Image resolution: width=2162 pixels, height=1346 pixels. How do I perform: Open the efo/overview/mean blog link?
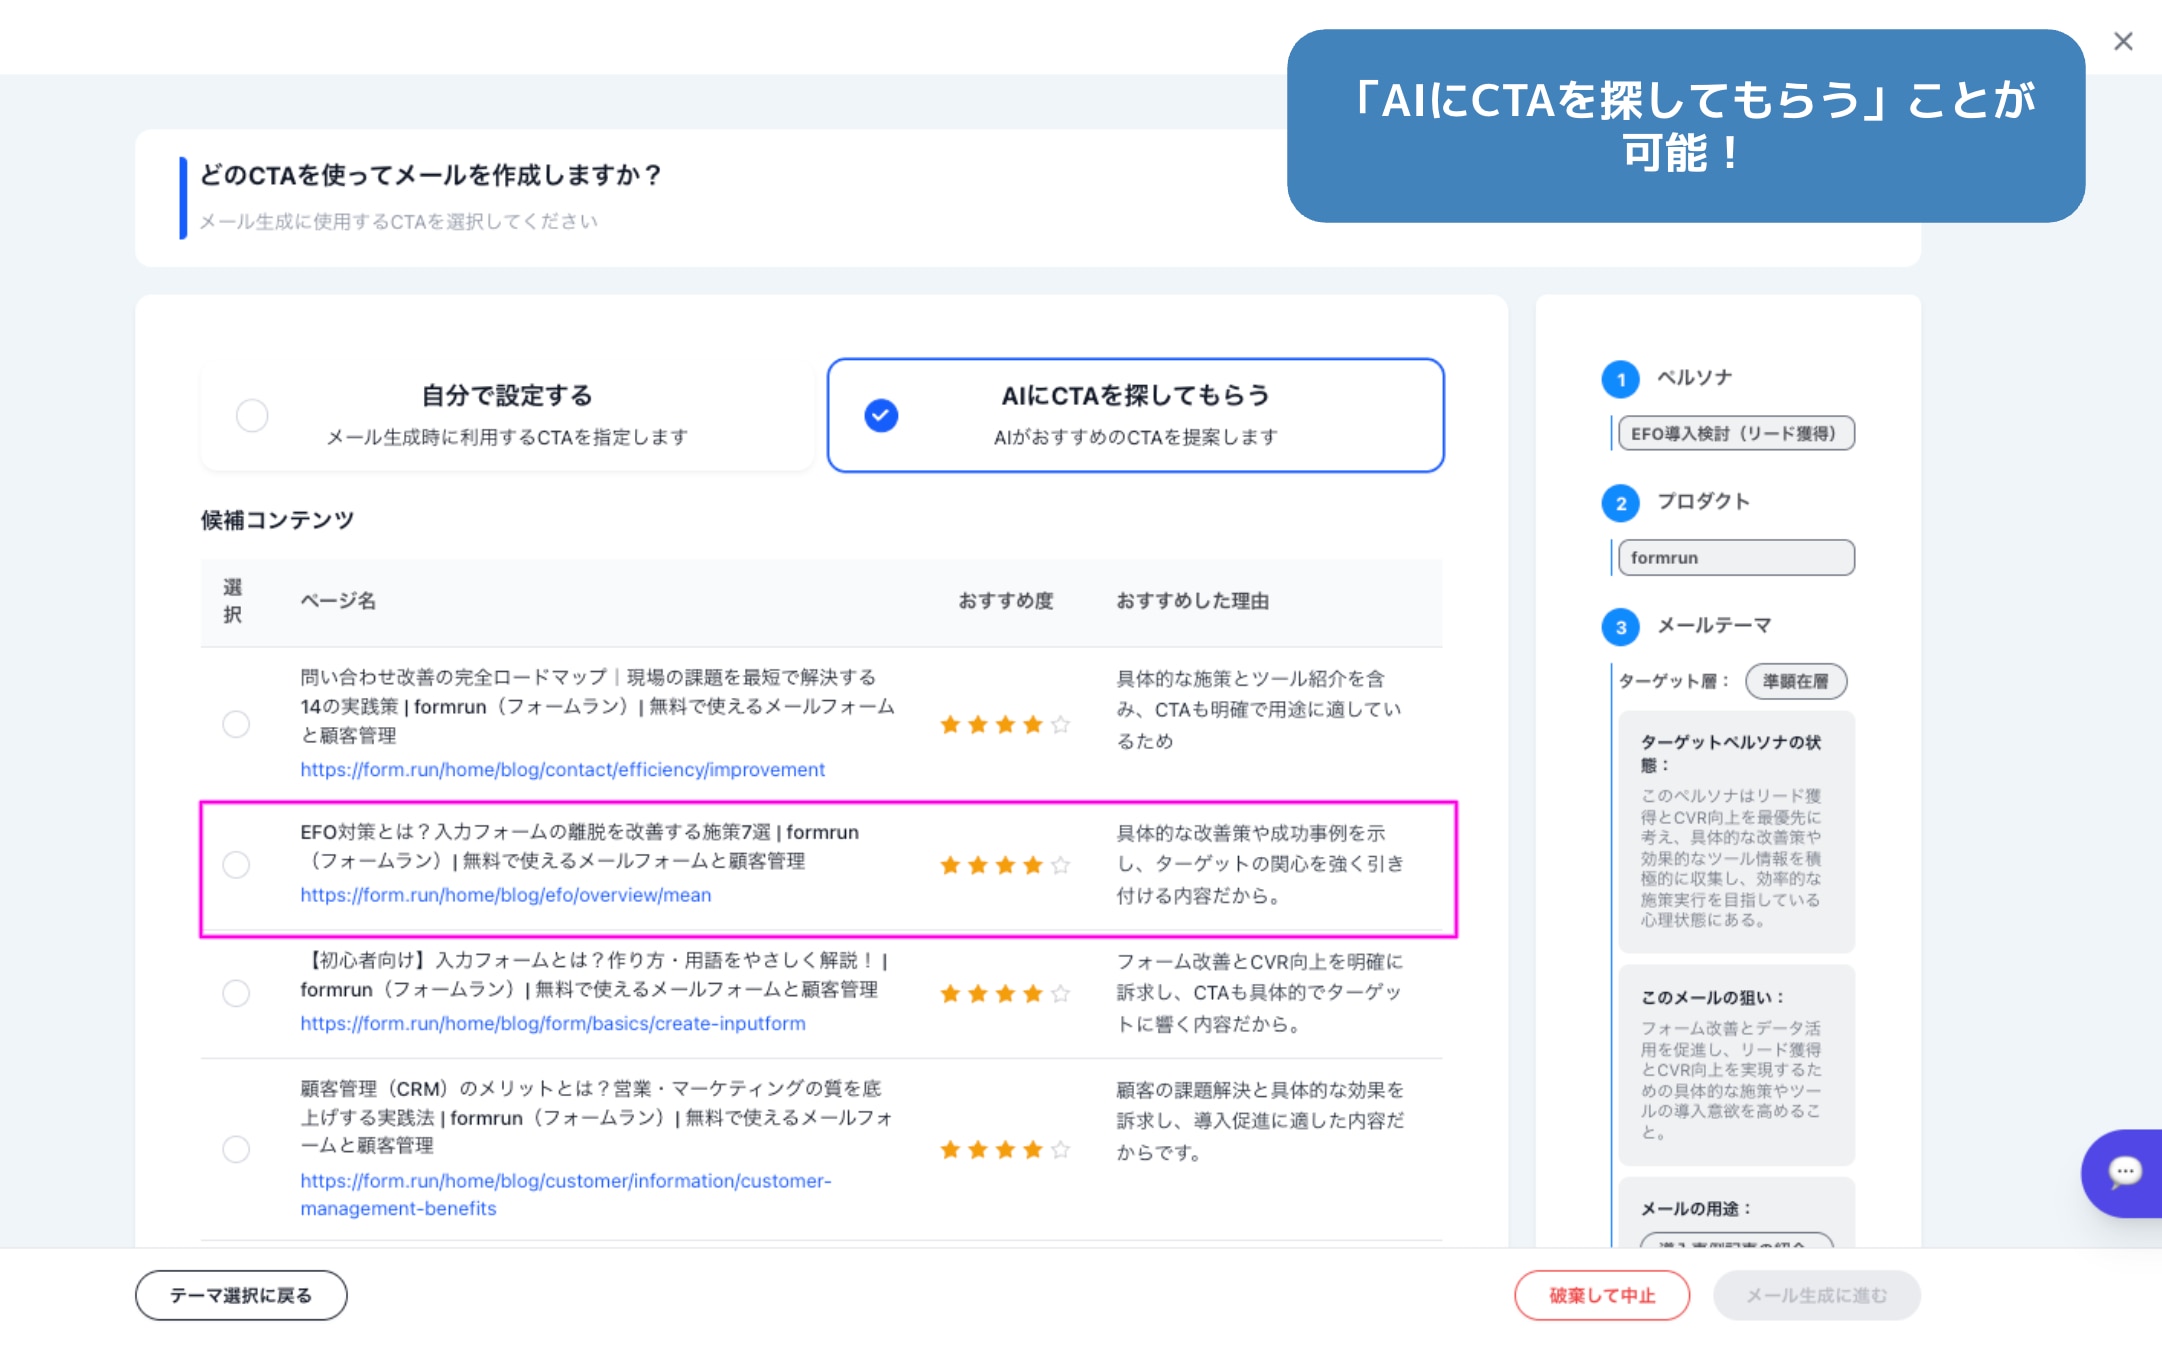(505, 895)
